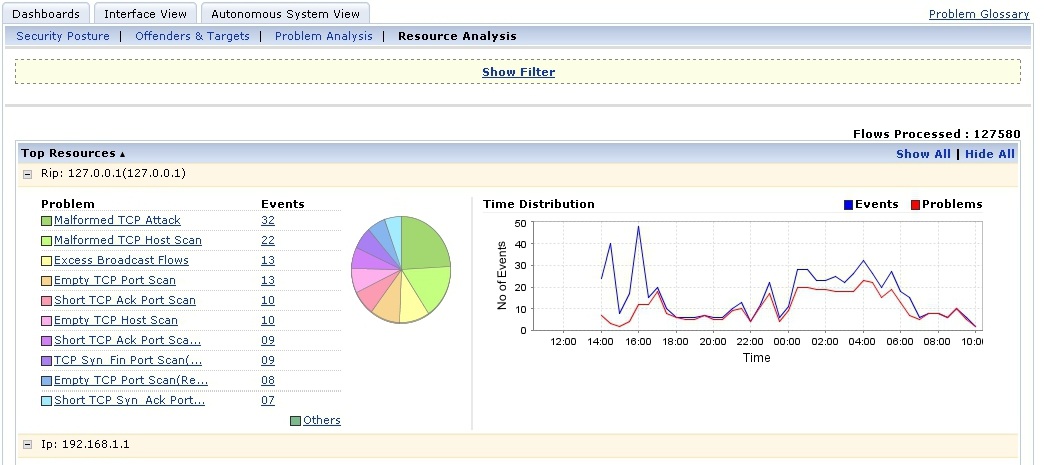The image size is (1044, 465).
Task: Click the TCP Syn Fin Port Scan swatch
Action: [46, 360]
